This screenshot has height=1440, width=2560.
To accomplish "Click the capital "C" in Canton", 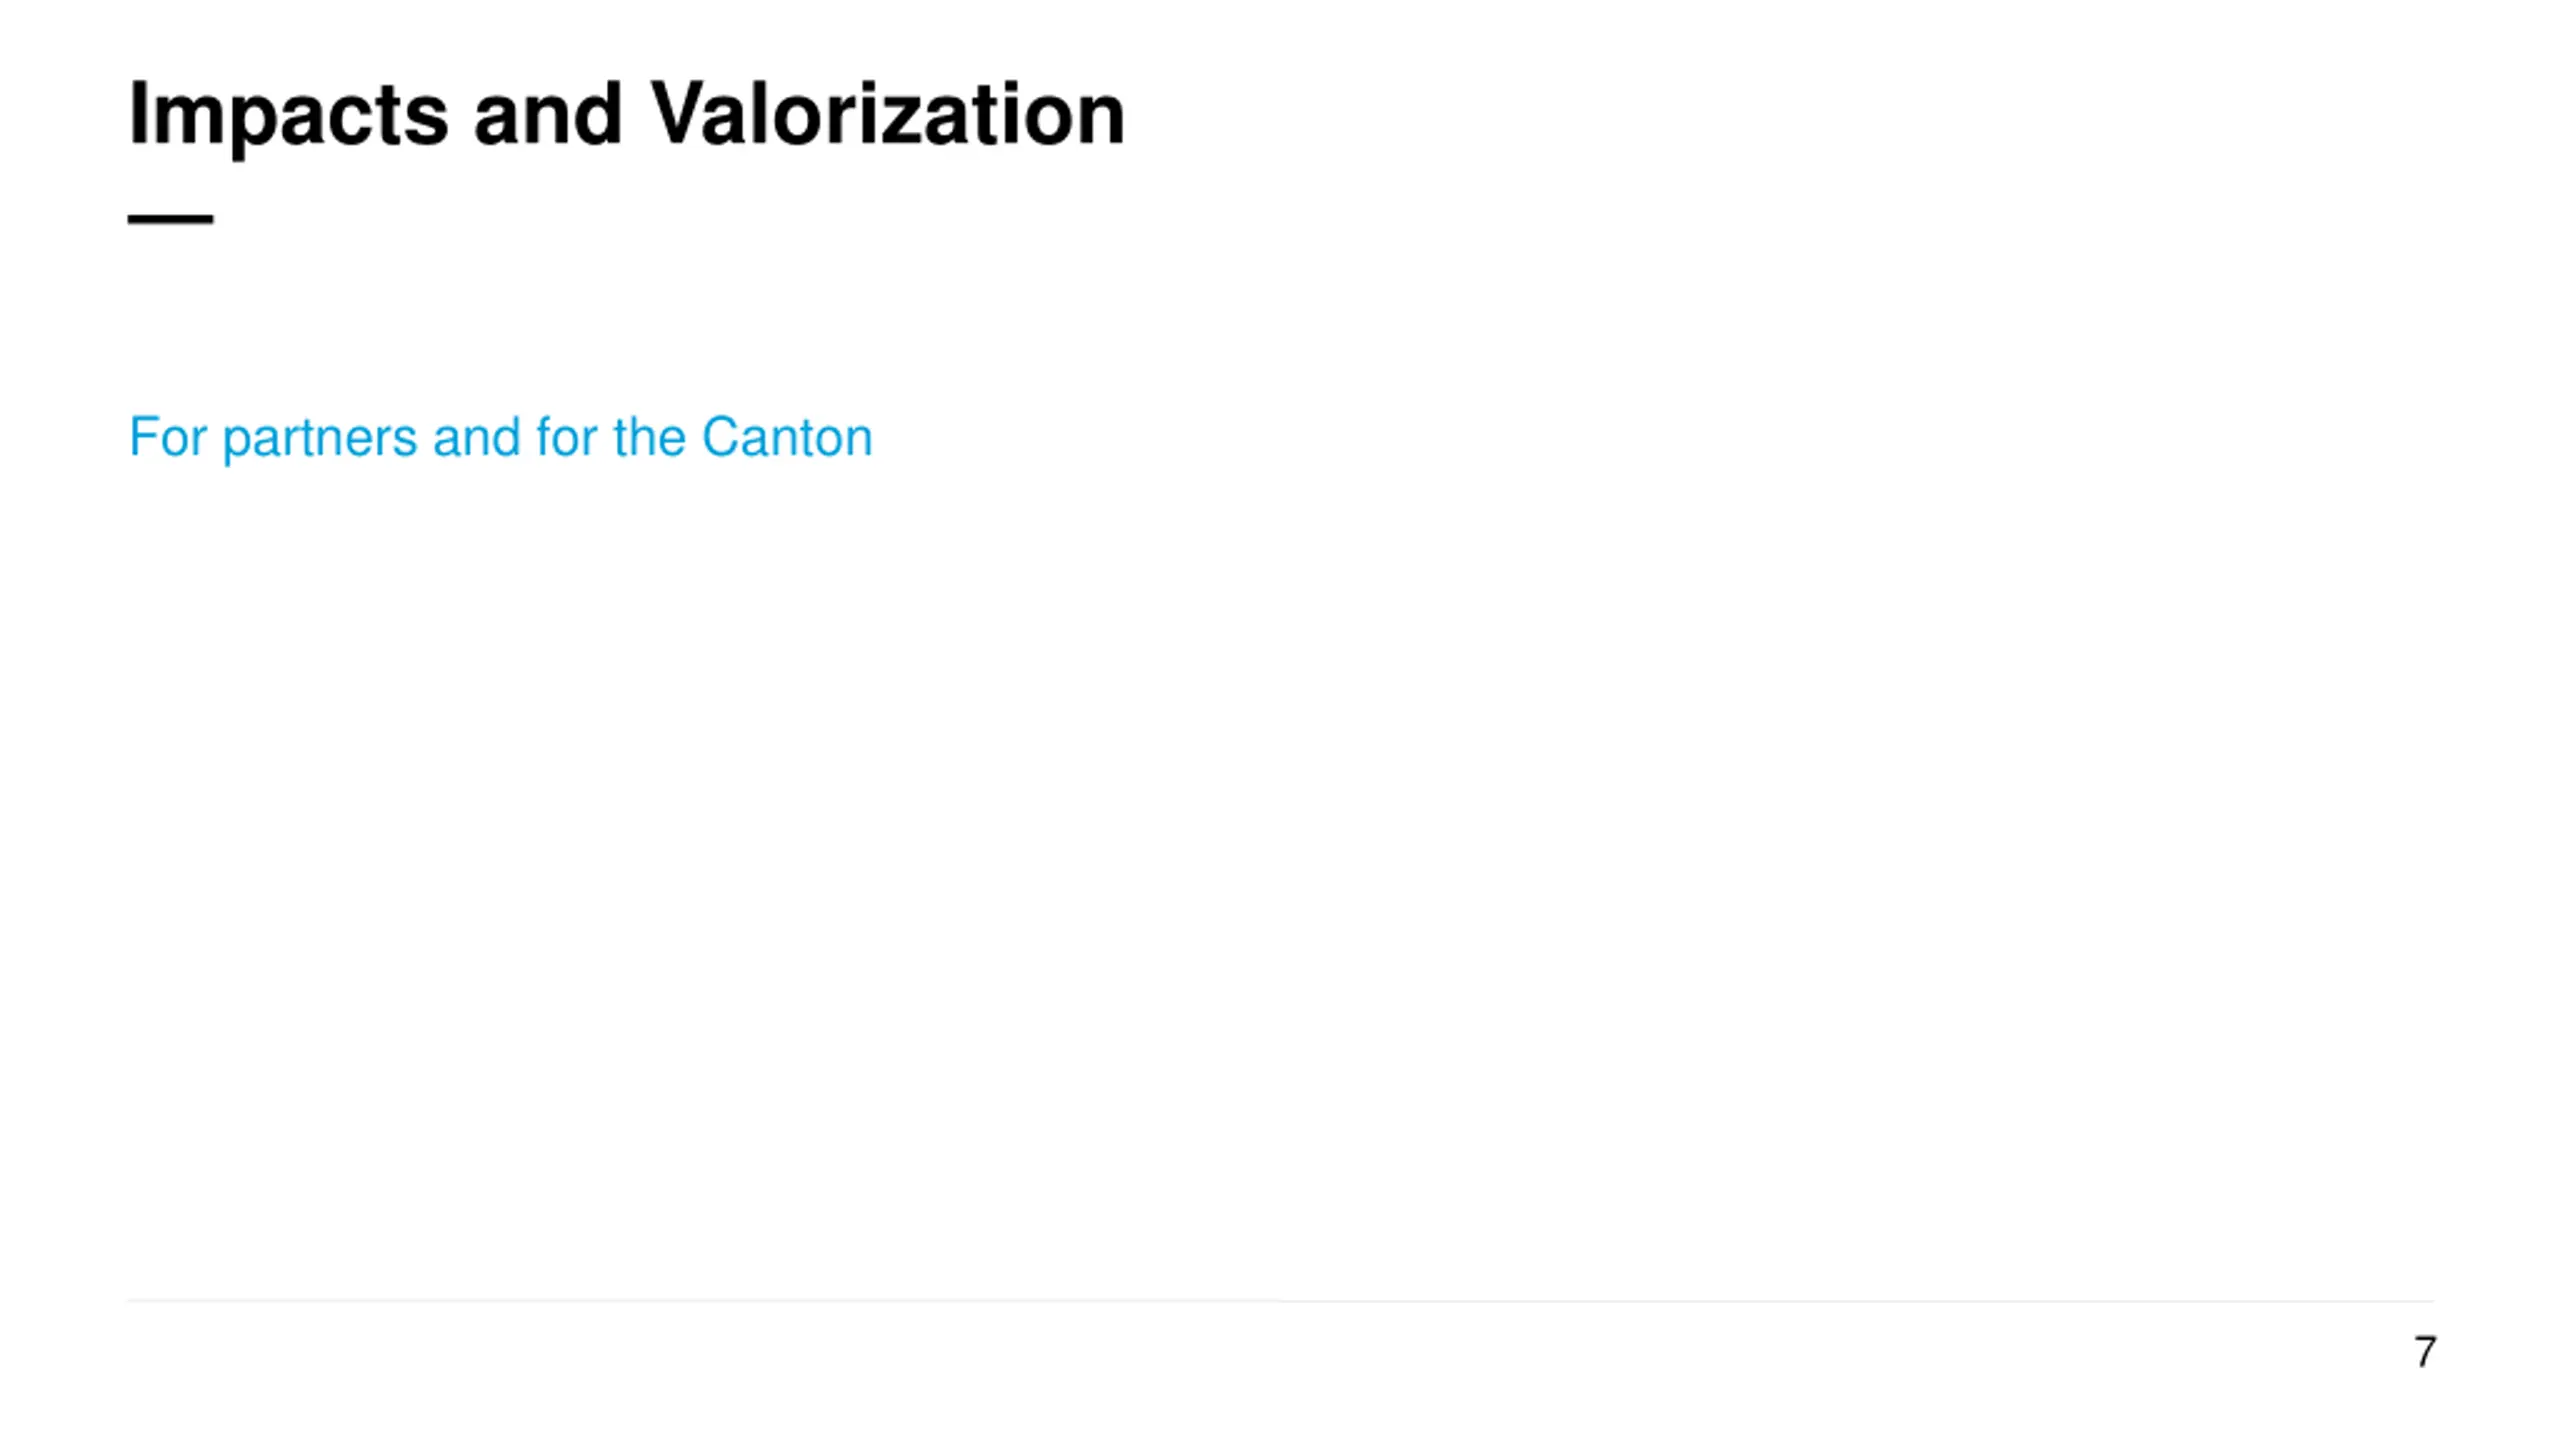I will 719,437.
